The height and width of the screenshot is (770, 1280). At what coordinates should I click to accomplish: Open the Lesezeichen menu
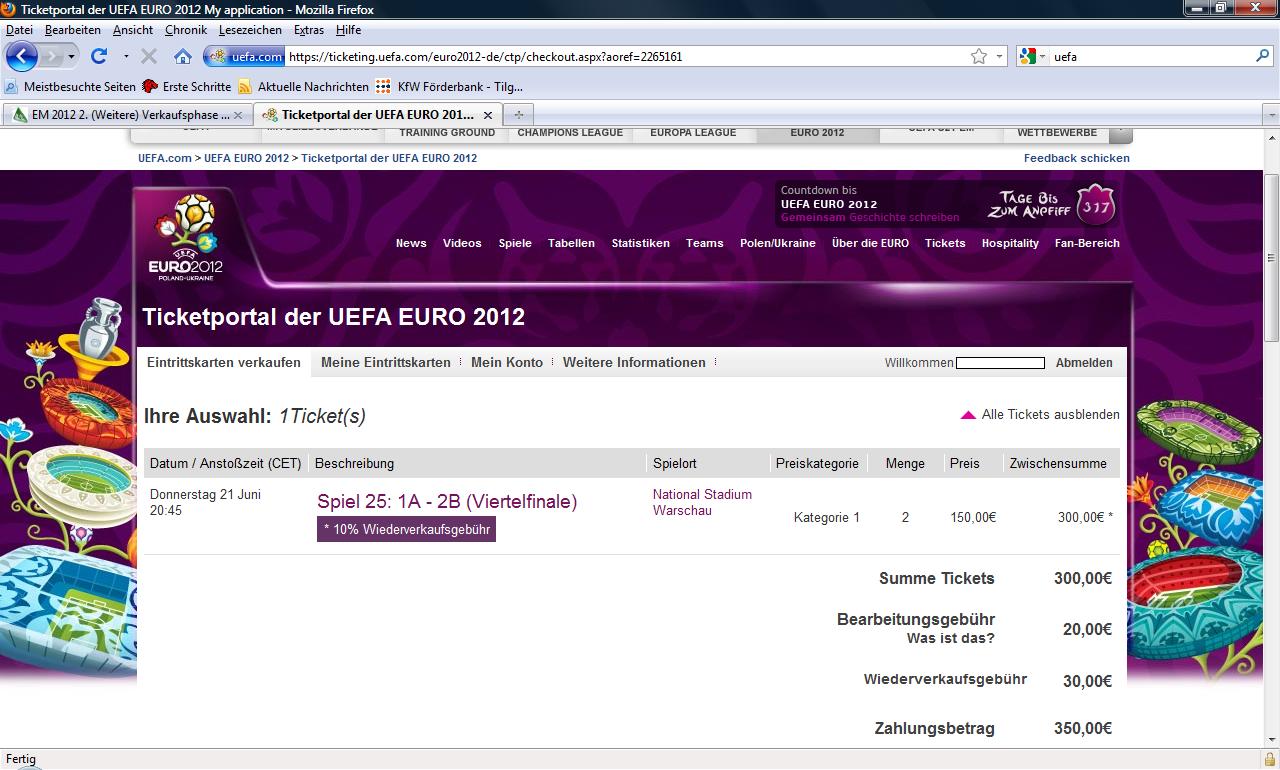(250, 30)
